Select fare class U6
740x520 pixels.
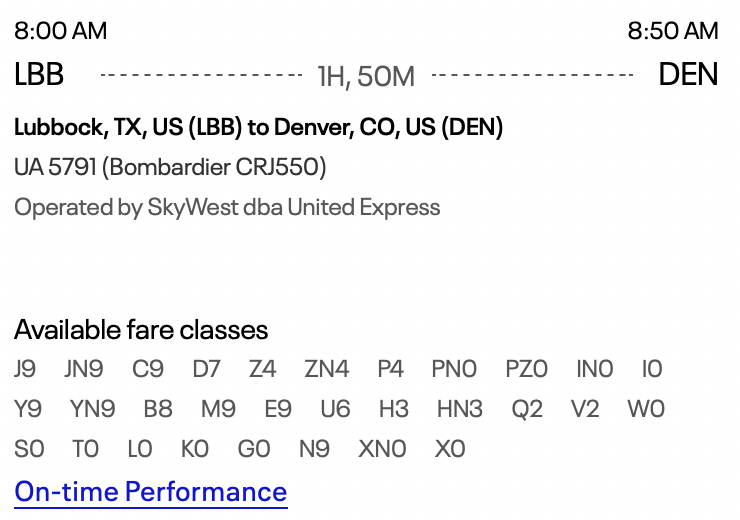pyautogui.click(x=335, y=409)
